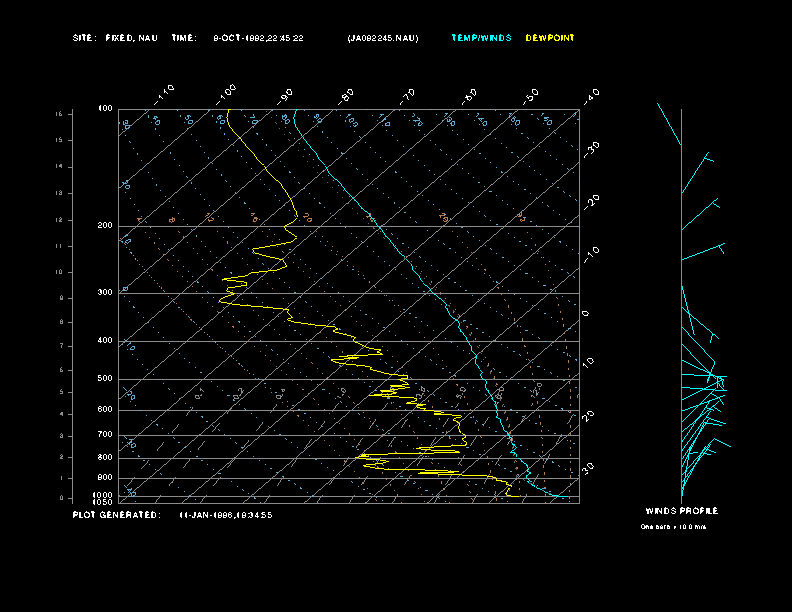Click the 100 pressure label at chart top
The height and width of the screenshot is (612, 792).
(x=105, y=109)
